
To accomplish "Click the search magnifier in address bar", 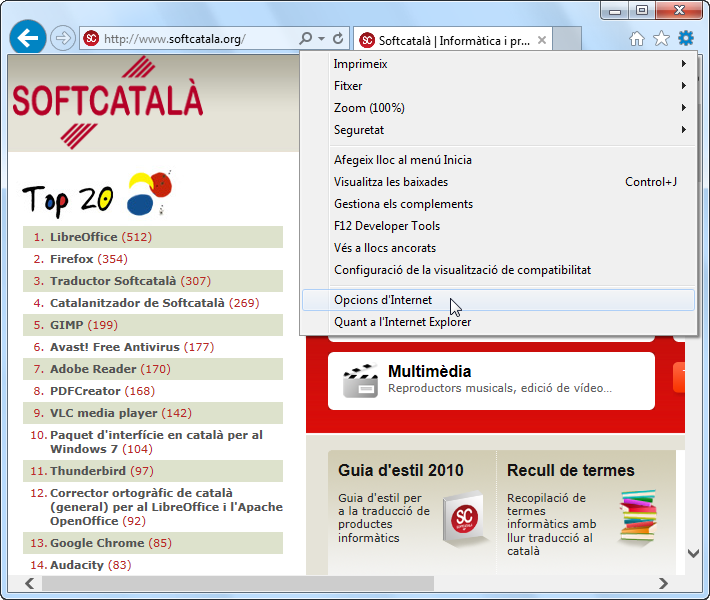I will tap(305, 39).
